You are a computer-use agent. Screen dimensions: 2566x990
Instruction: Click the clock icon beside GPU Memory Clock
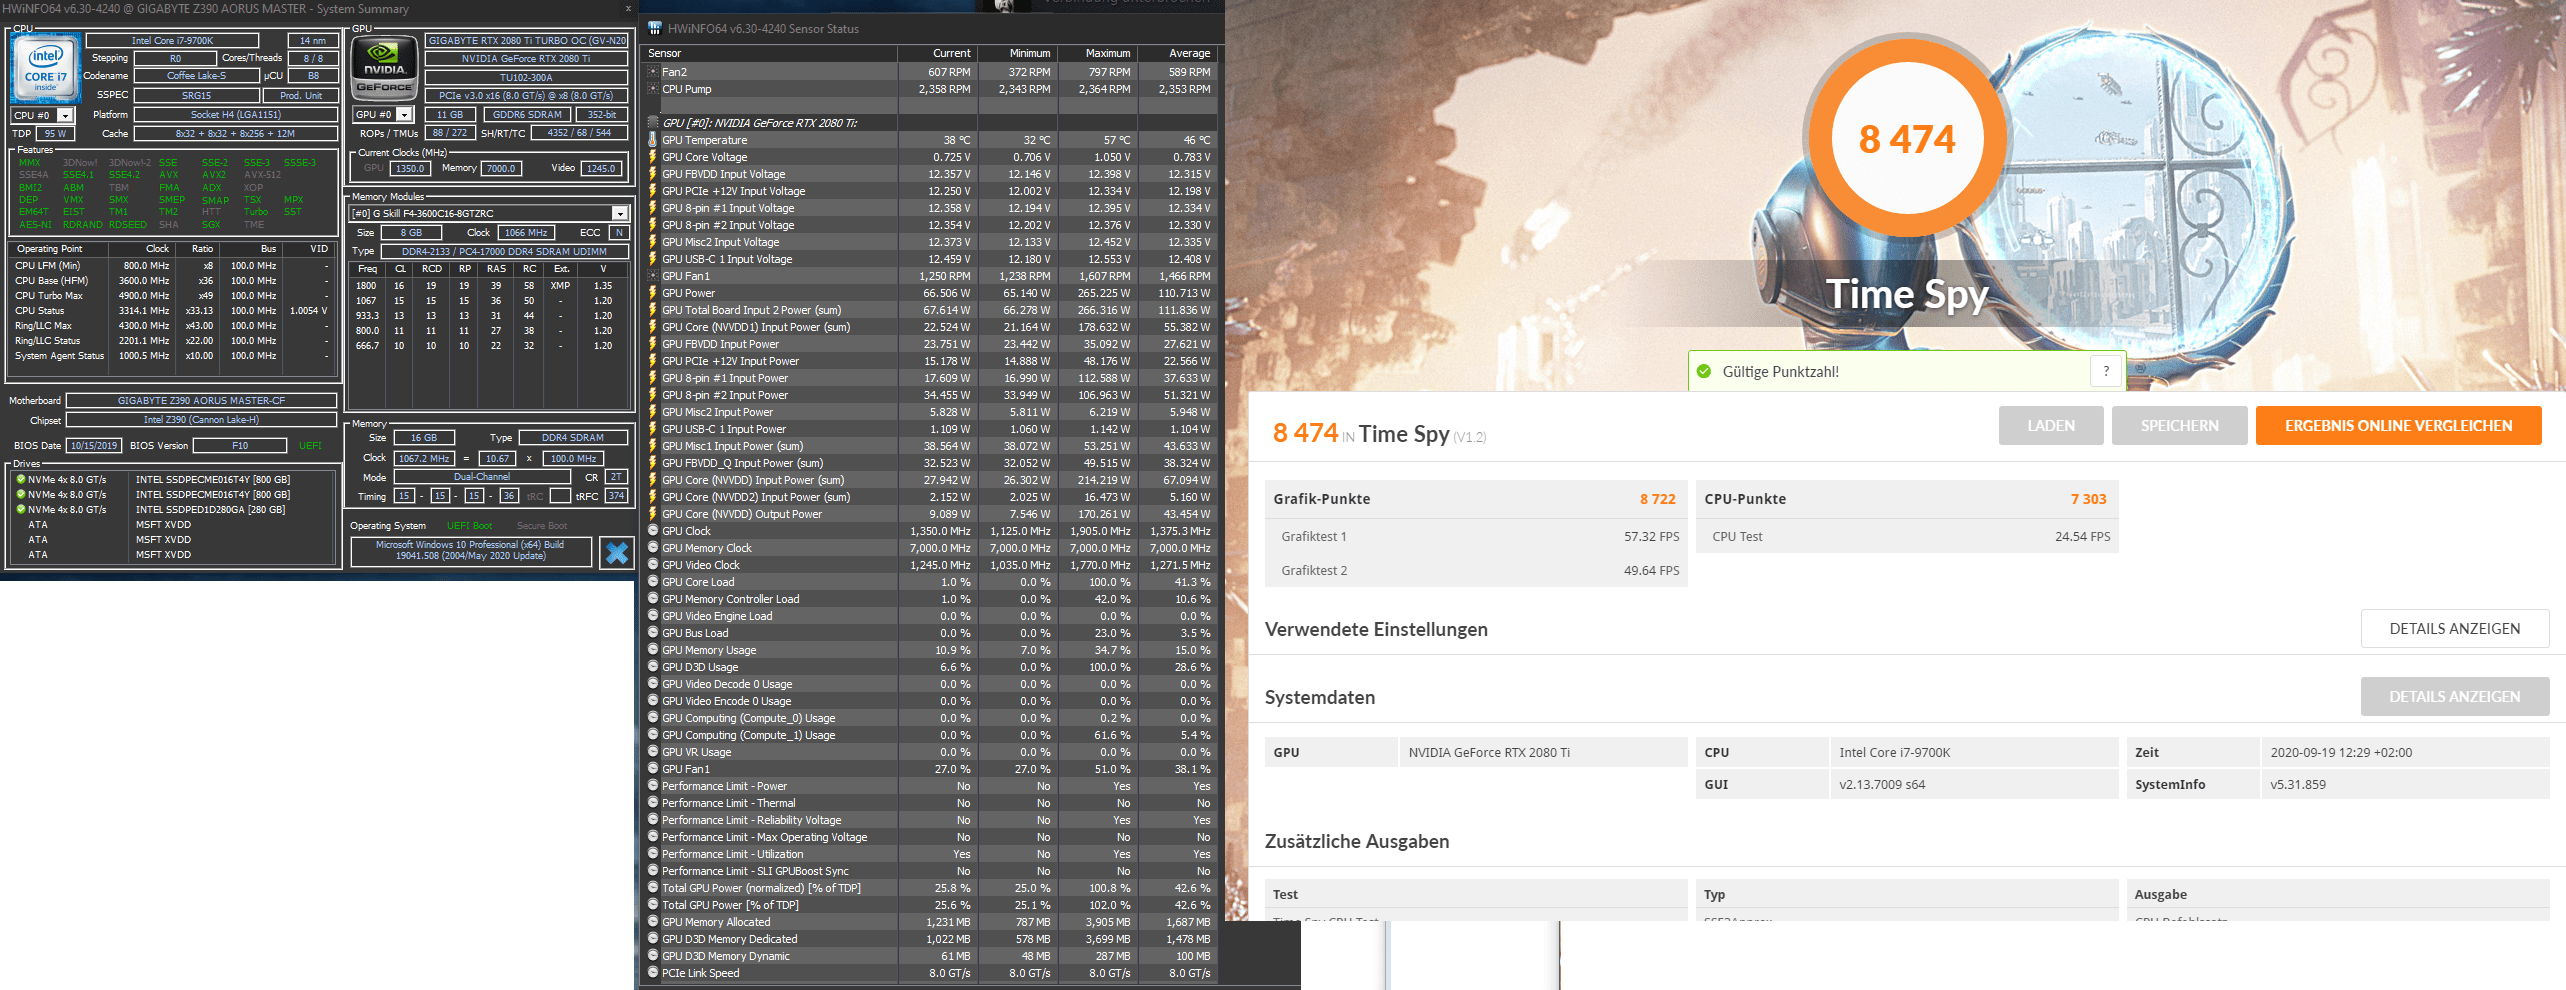653,548
